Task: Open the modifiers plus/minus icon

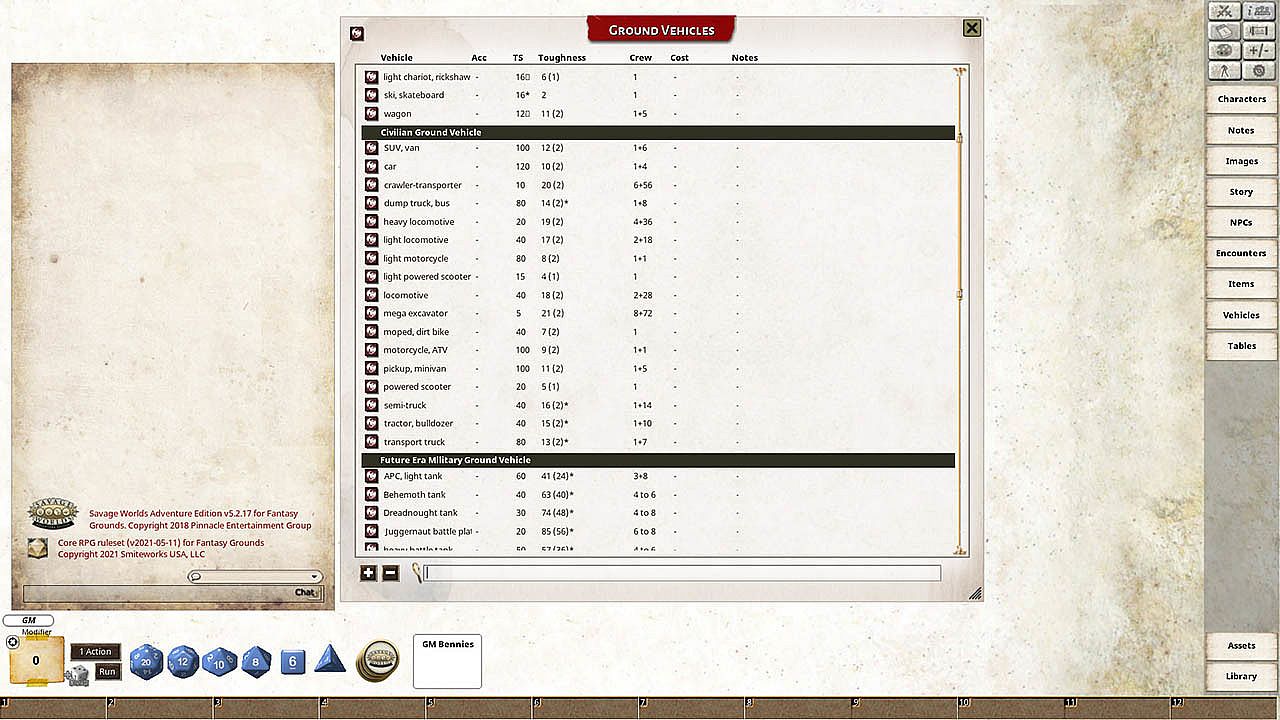Action: pos(1258,51)
